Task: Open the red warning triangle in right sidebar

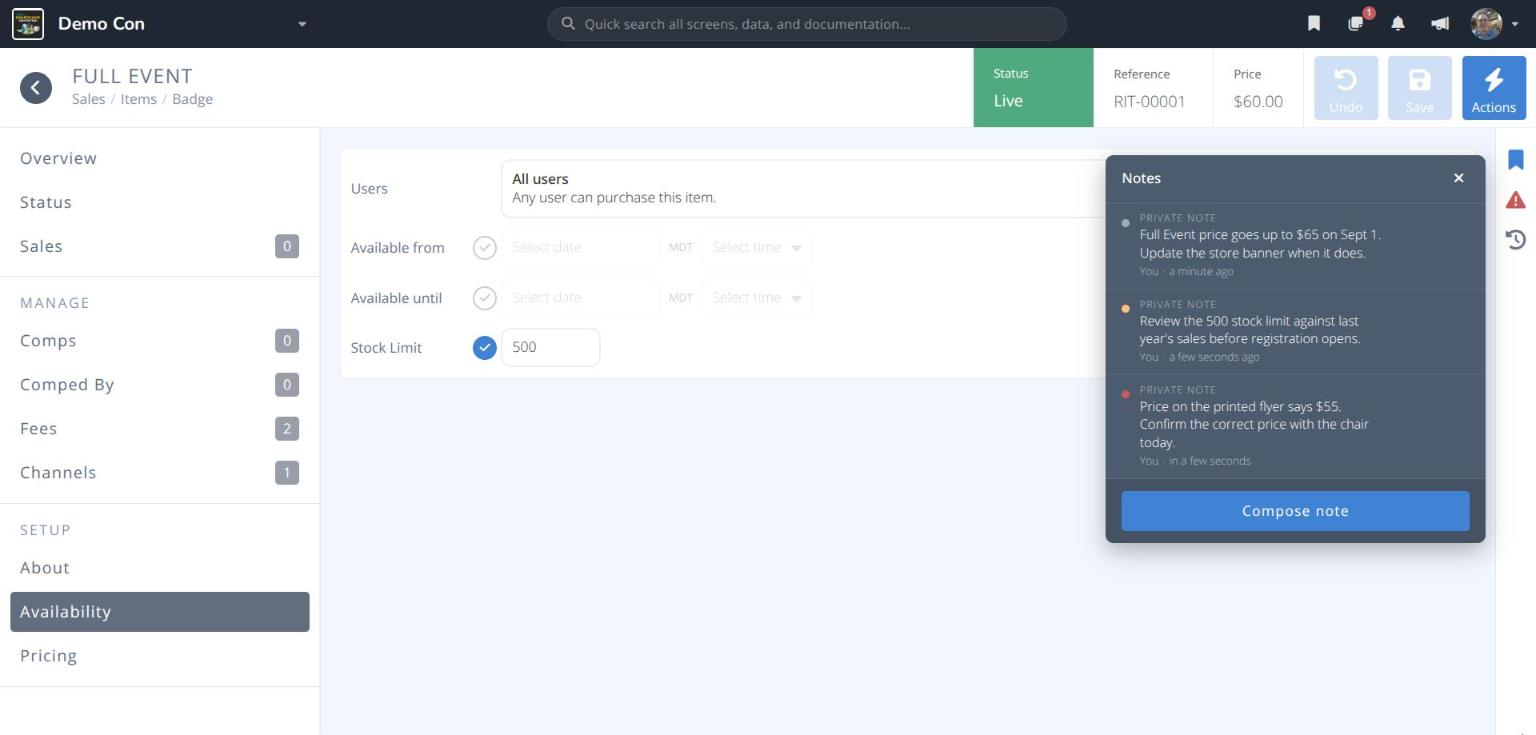Action: (x=1516, y=200)
